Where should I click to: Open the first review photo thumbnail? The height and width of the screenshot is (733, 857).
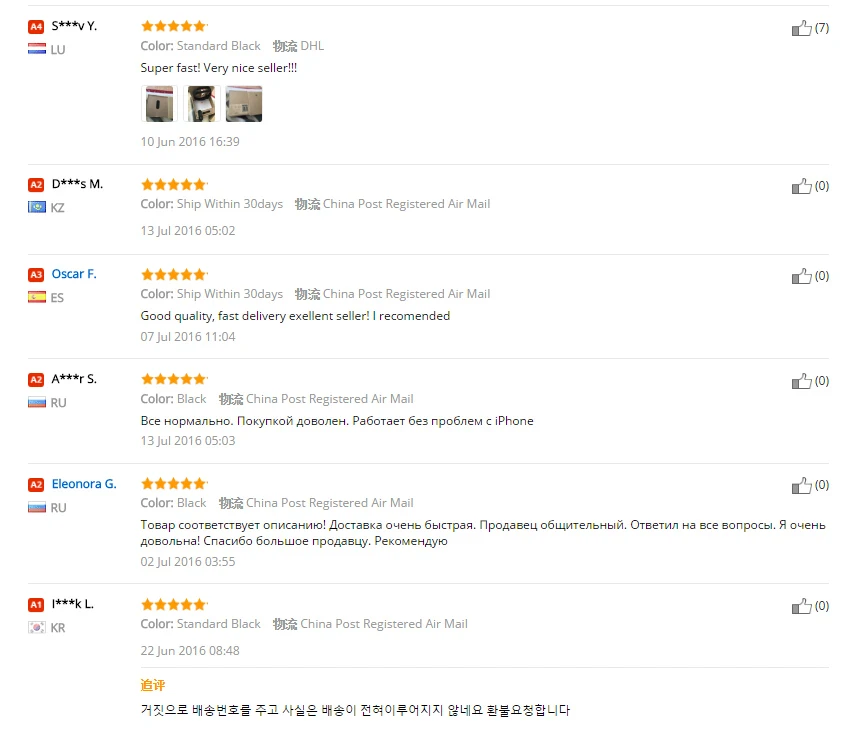[x=158, y=104]
